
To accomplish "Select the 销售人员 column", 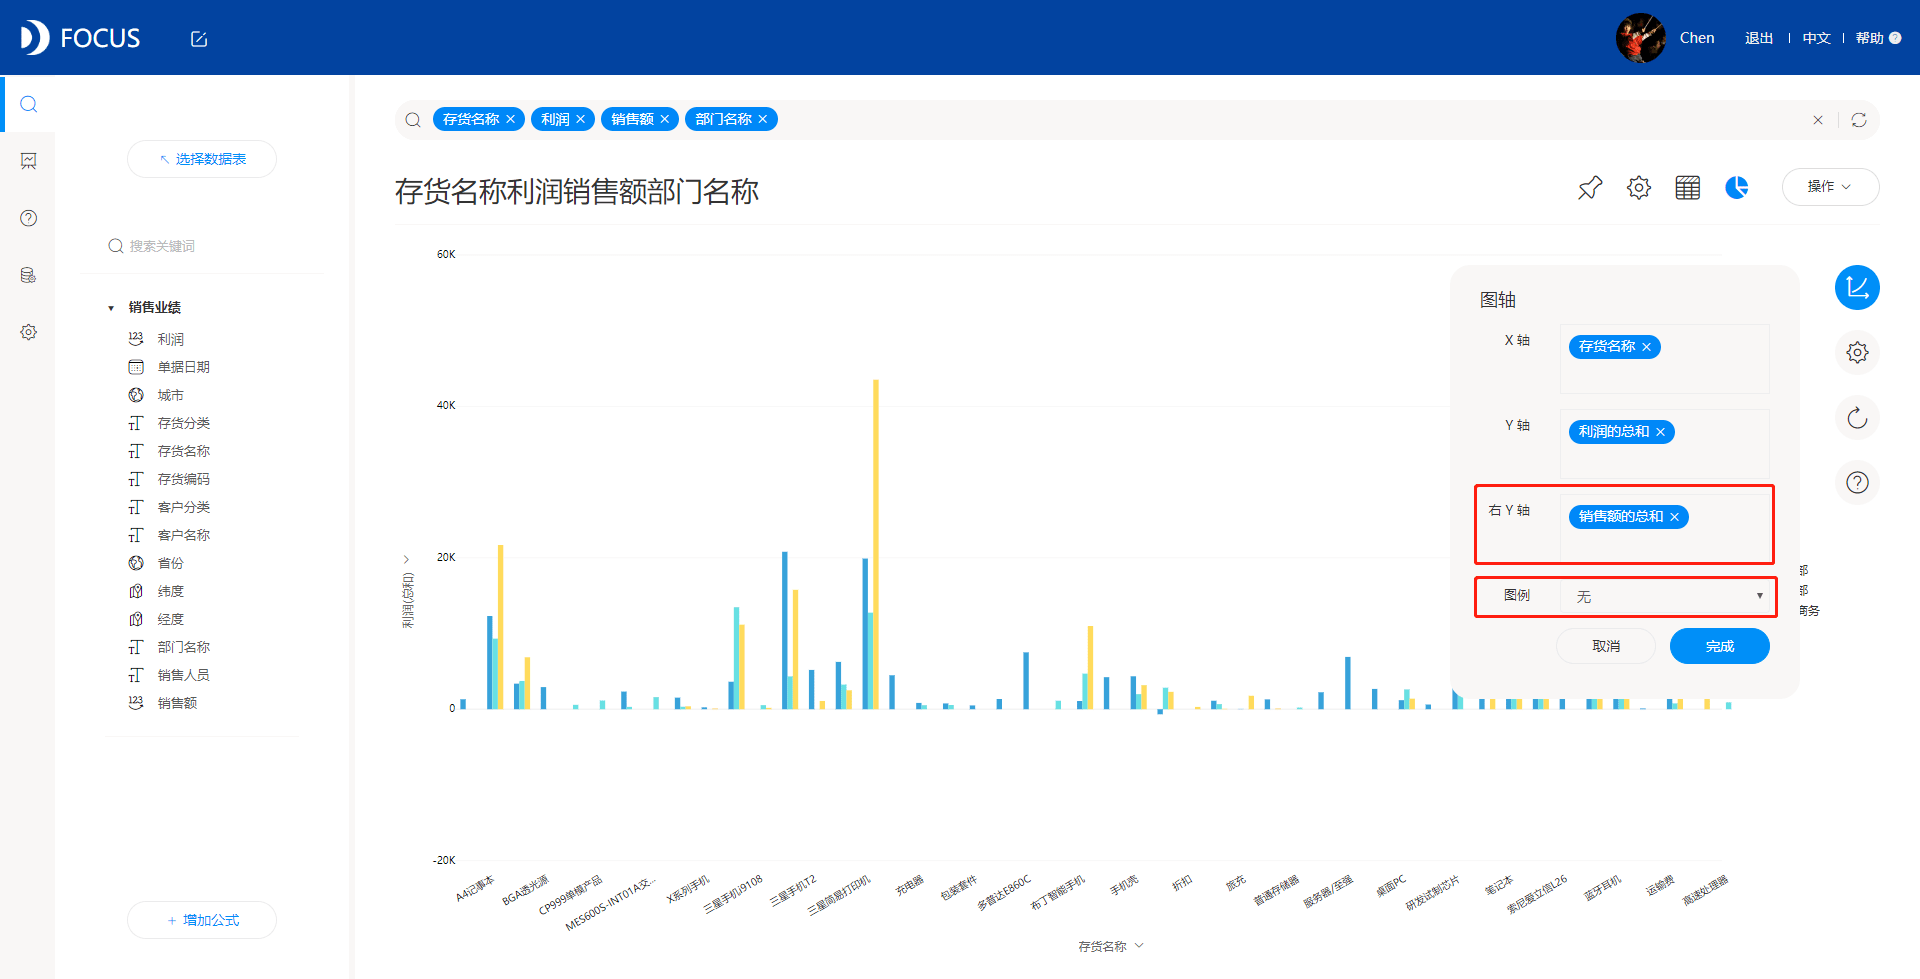I will [183, 675].
